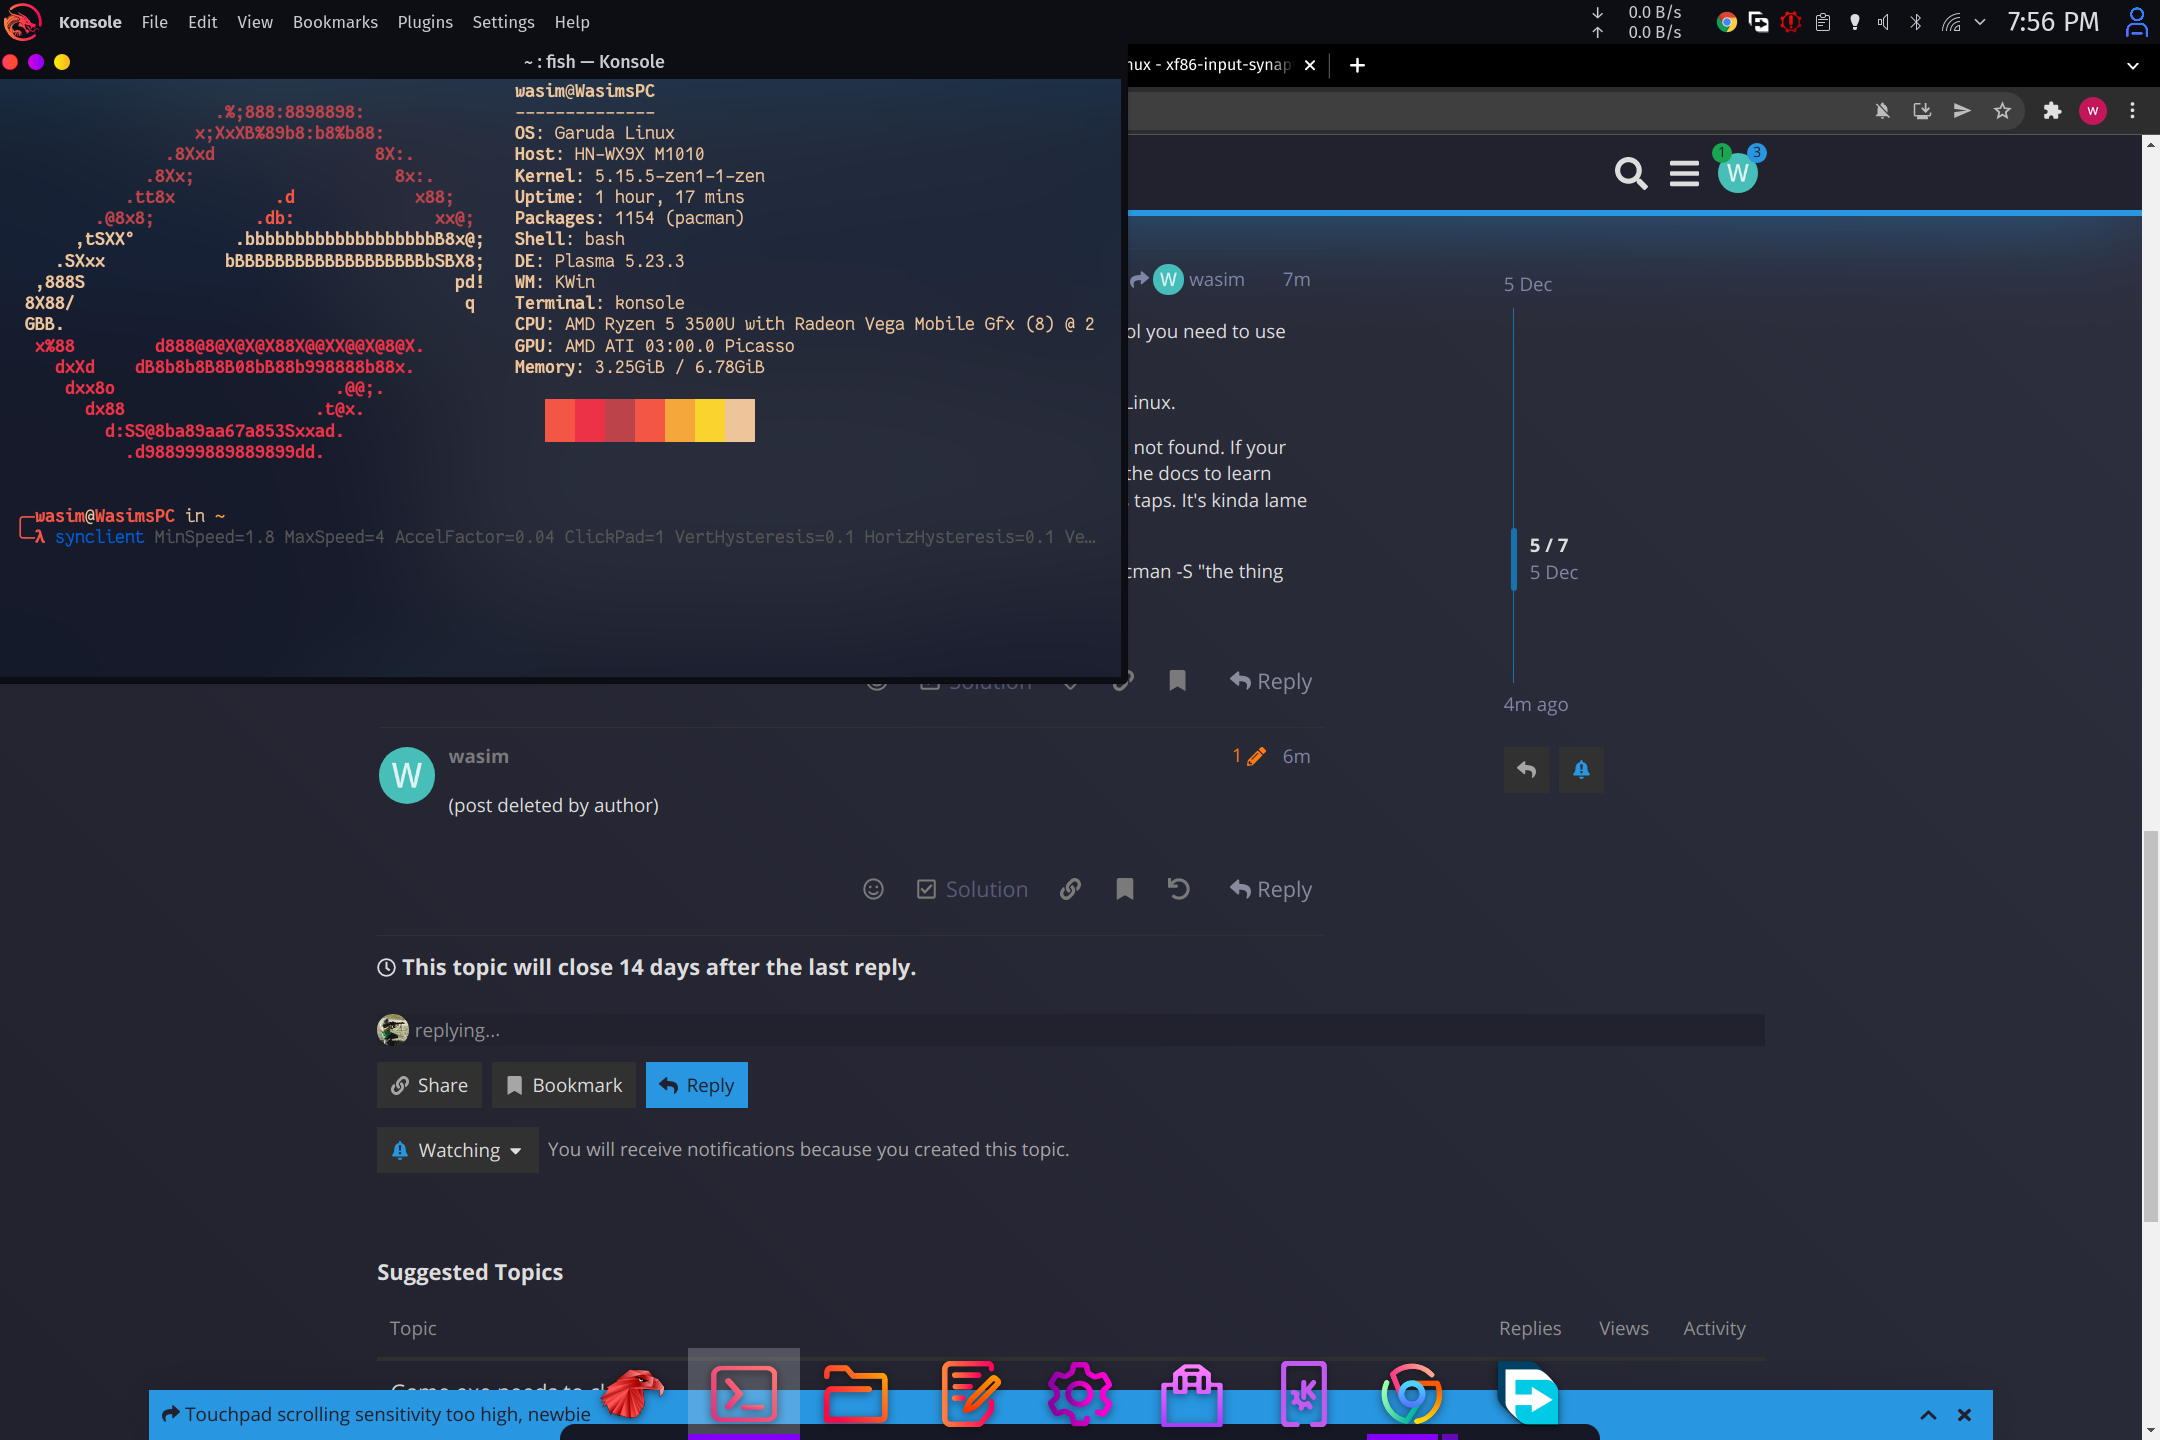
Task: Open the forum hamburger menu
Action: [1684, 173]
